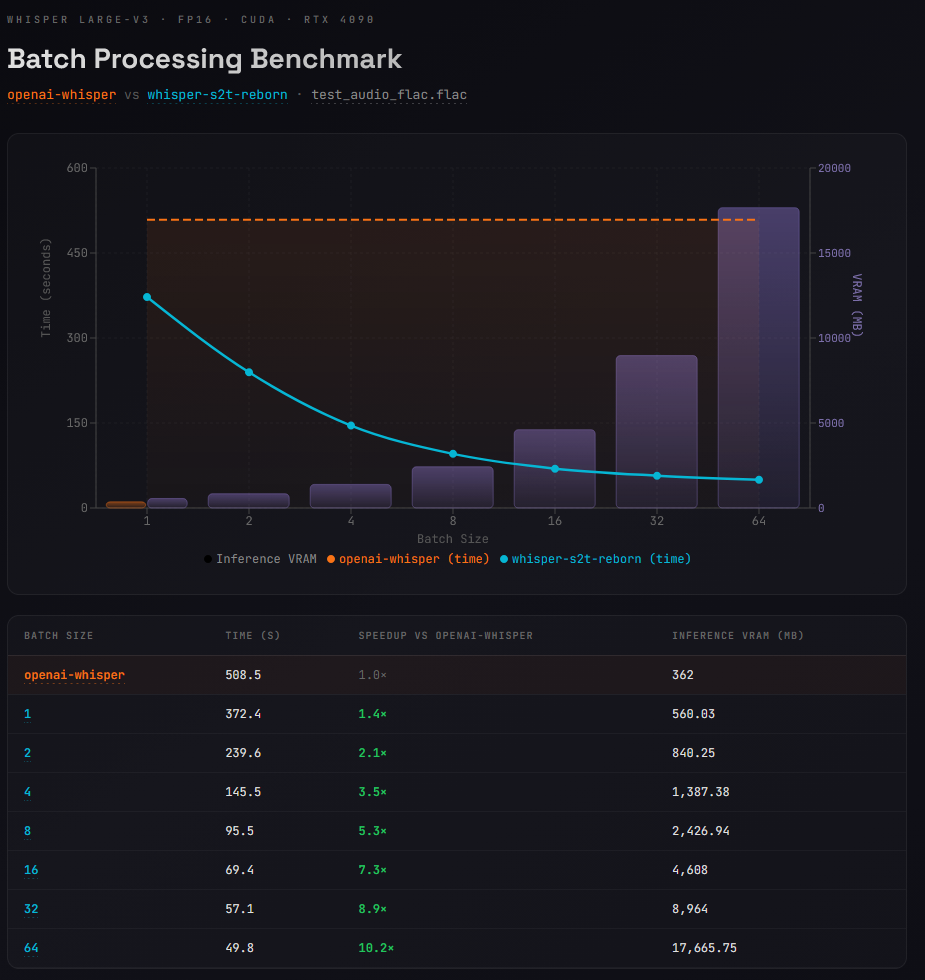The height and width of the screenshot is (980, 925).
Task: Click the 4,608 VRAM cell
Action: (x=690, y=870)
